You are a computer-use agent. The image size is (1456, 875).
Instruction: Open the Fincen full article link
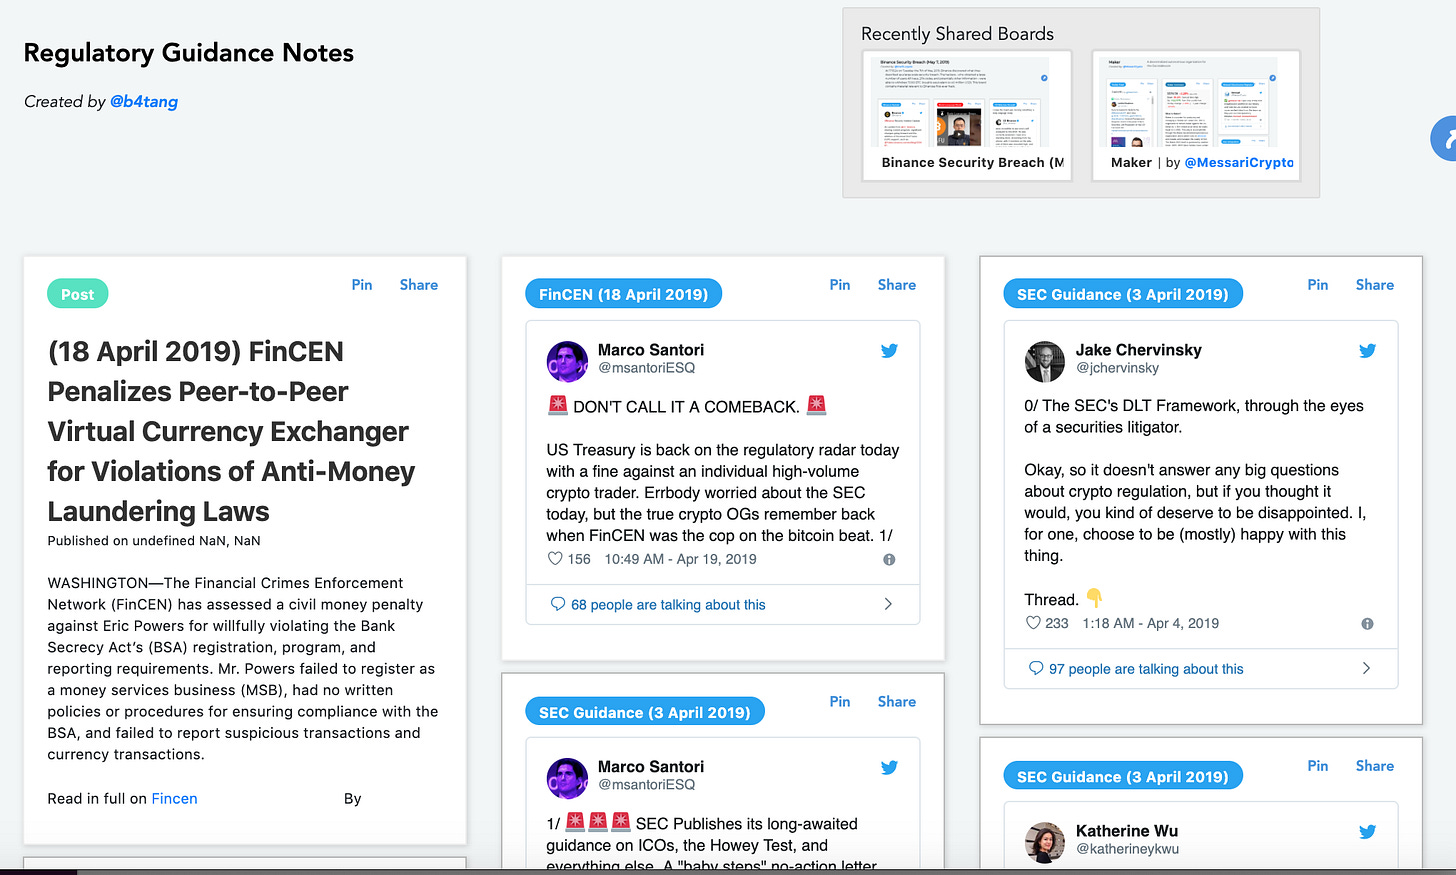click(x=174, y=799)
